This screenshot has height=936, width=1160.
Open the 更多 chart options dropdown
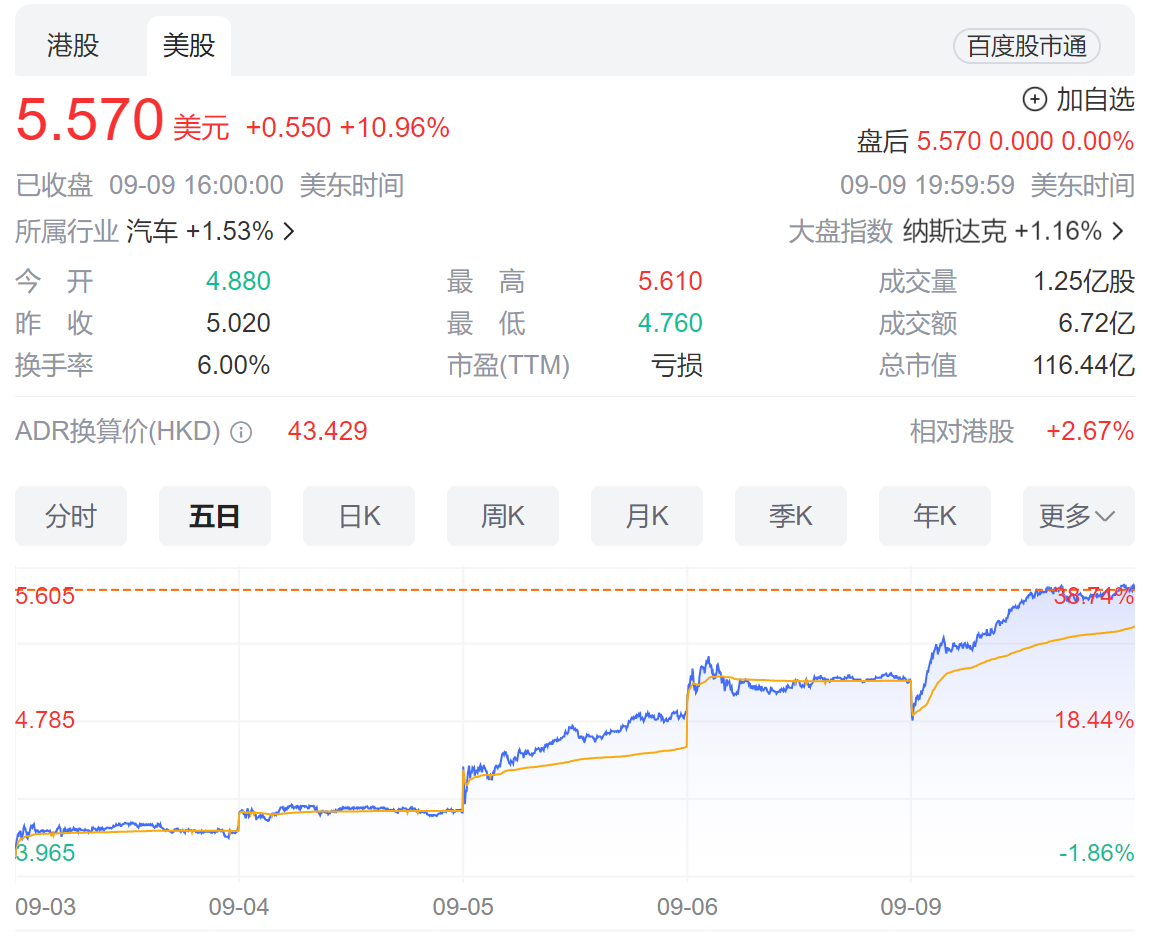1079,516
